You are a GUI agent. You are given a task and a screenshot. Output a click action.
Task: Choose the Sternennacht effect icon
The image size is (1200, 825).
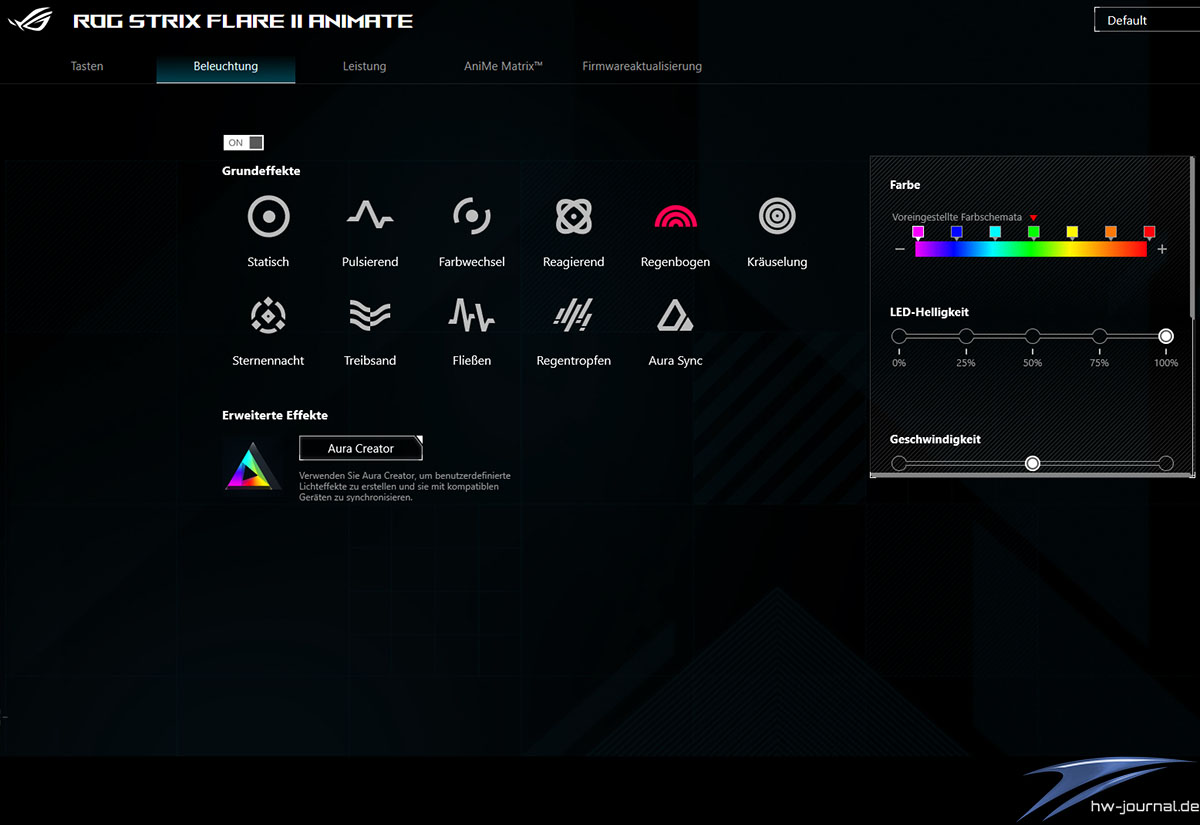[268, 315]
